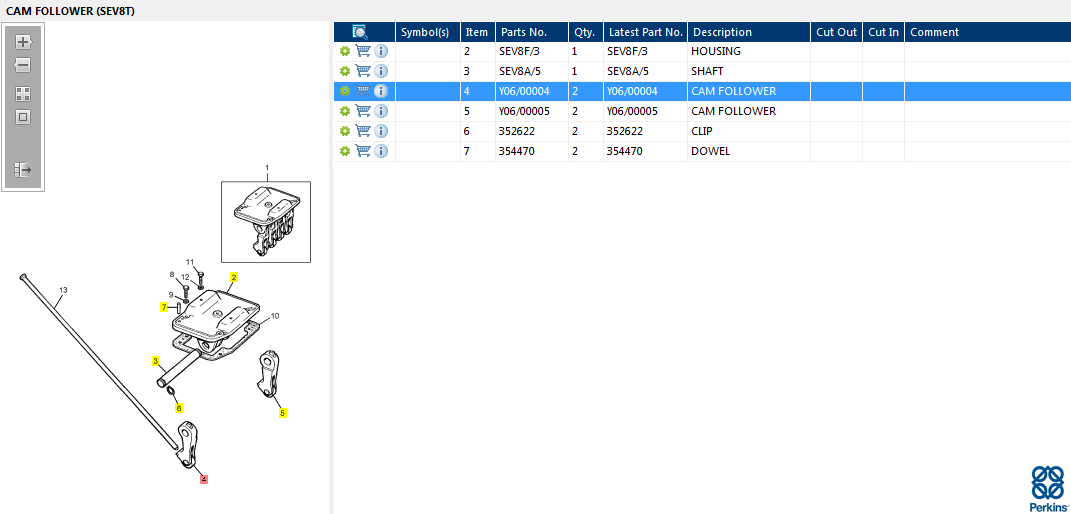Select red callout 4 on the diagram

204,479
